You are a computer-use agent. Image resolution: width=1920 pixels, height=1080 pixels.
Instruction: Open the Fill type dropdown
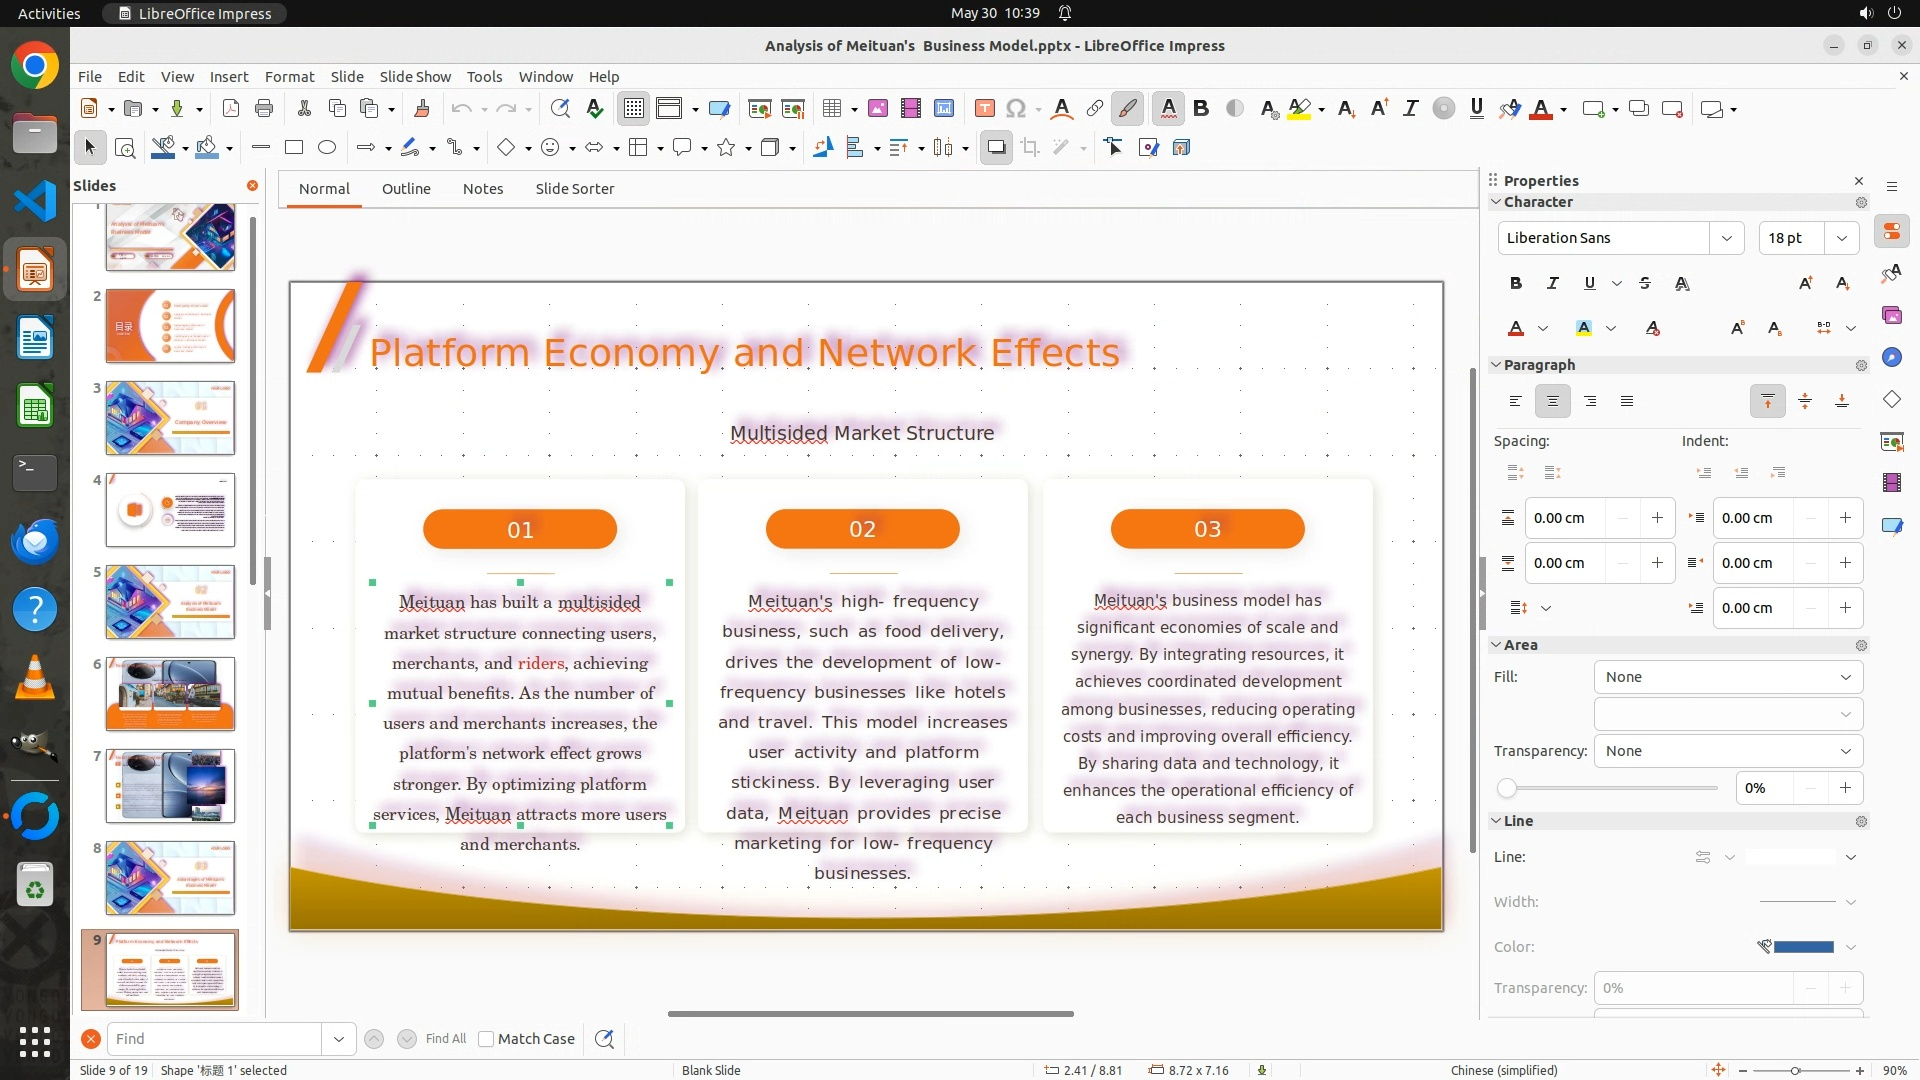pos(1727,677)
